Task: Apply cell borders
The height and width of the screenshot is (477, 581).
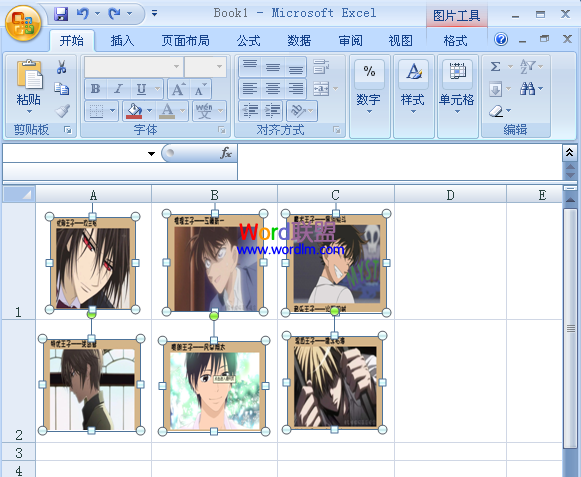Action: coord(96,111)
